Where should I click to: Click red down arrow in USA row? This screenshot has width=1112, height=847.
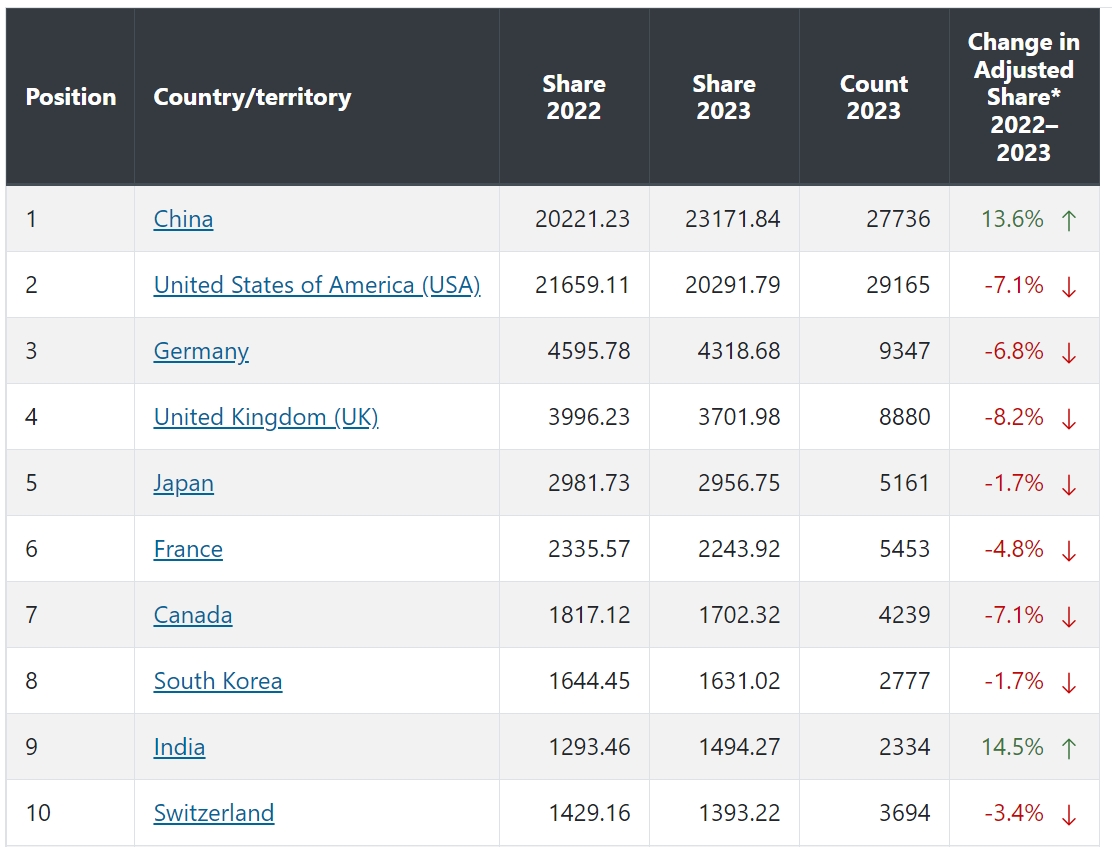coord(1068,286)
